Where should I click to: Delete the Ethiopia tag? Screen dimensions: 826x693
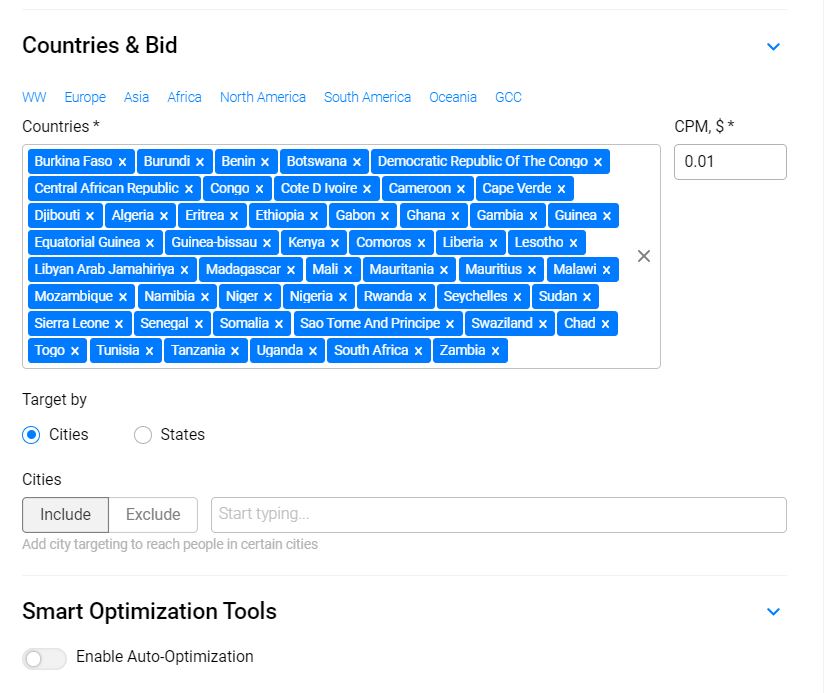click(314, 216)
